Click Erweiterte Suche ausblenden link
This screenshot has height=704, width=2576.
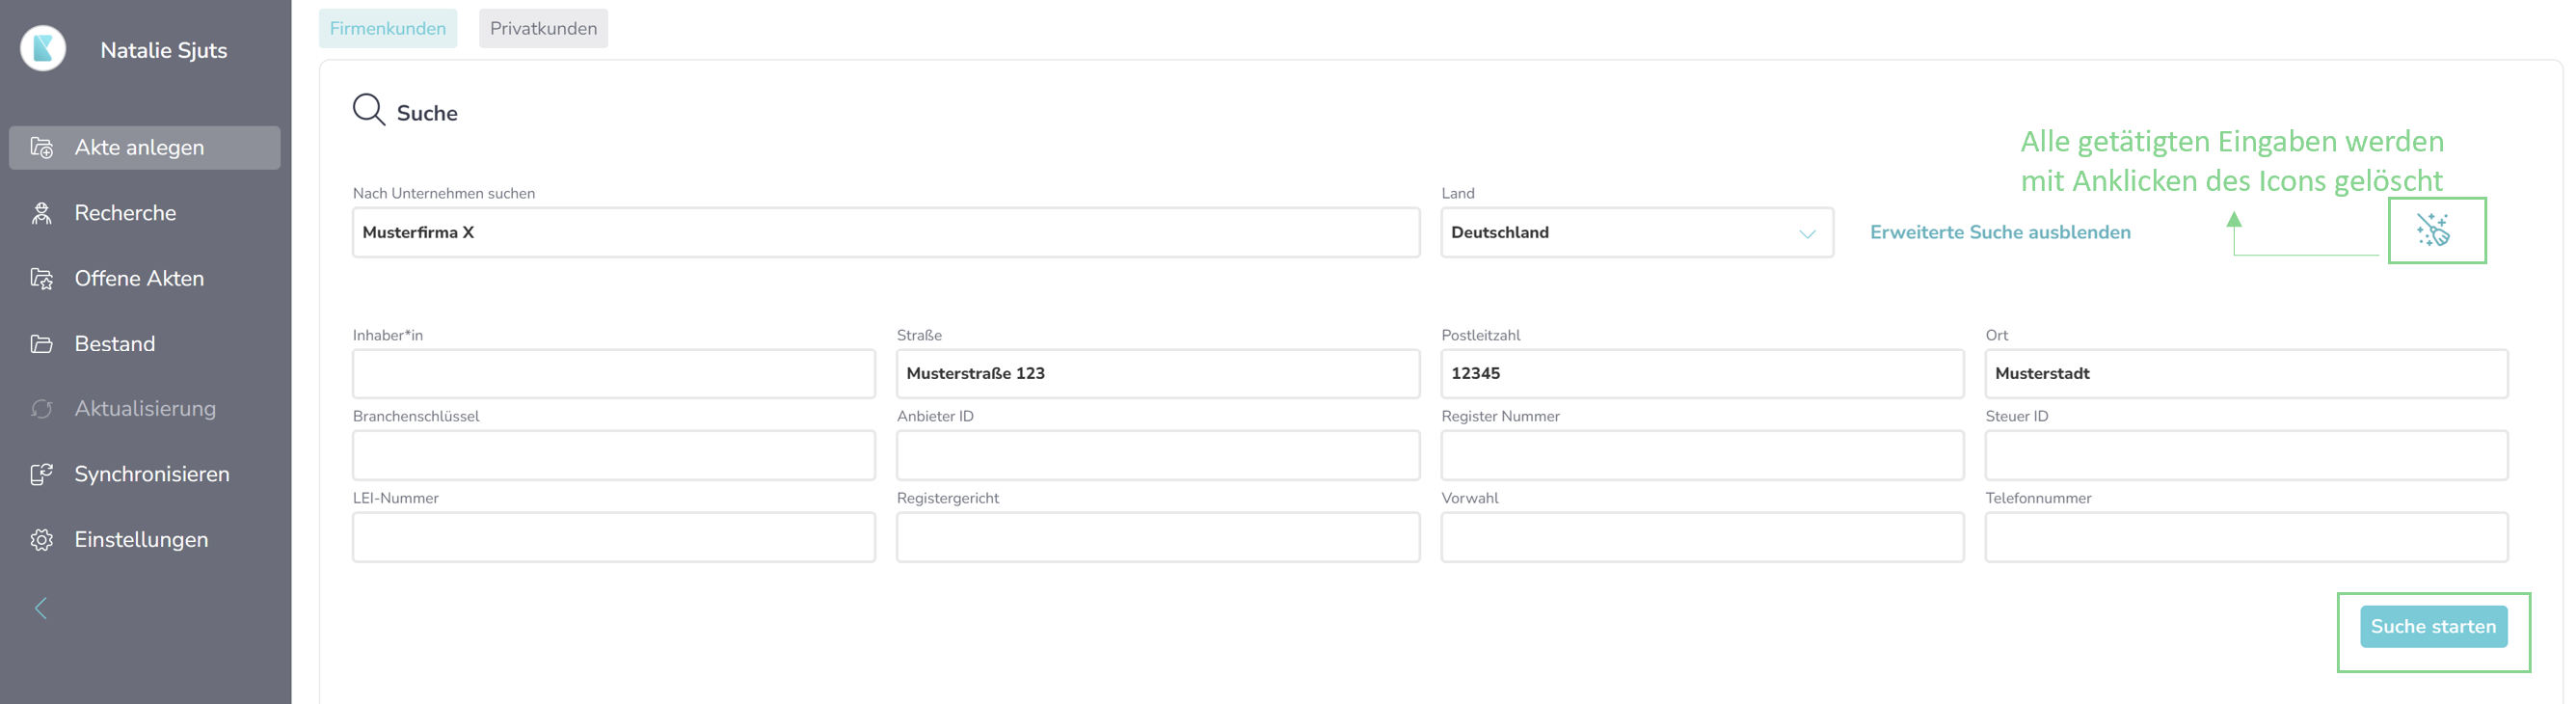[x=2000, y=232]
